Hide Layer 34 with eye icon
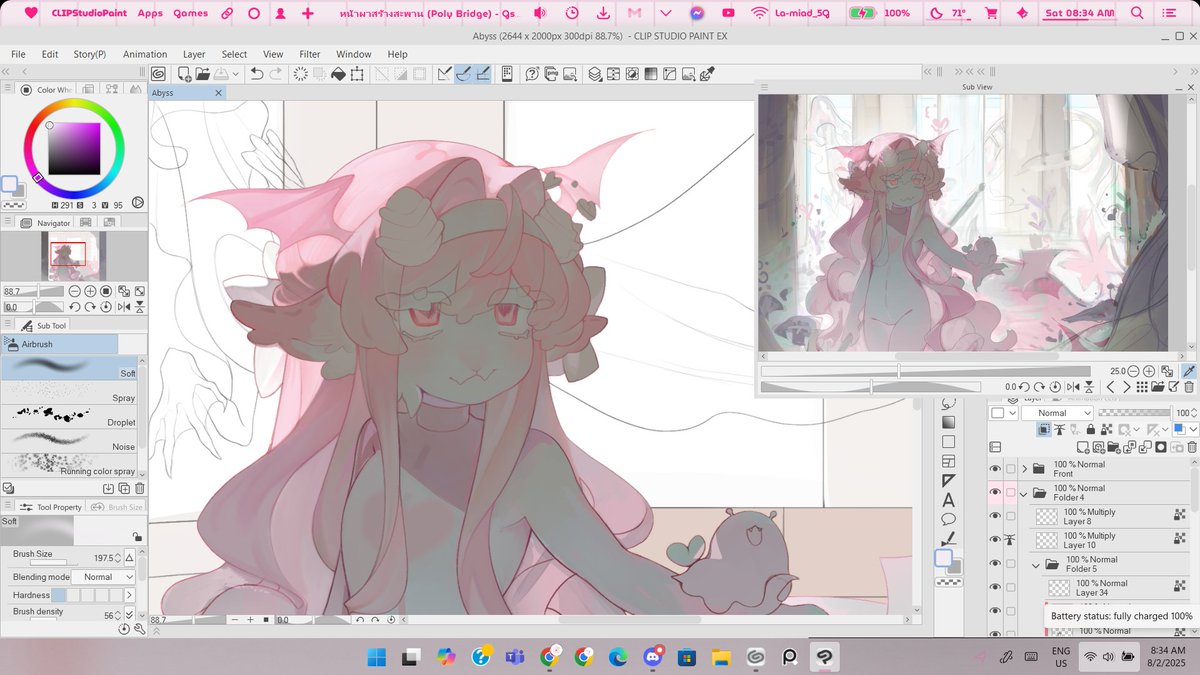Screen dimensions: 1200x675 [995, 588]
